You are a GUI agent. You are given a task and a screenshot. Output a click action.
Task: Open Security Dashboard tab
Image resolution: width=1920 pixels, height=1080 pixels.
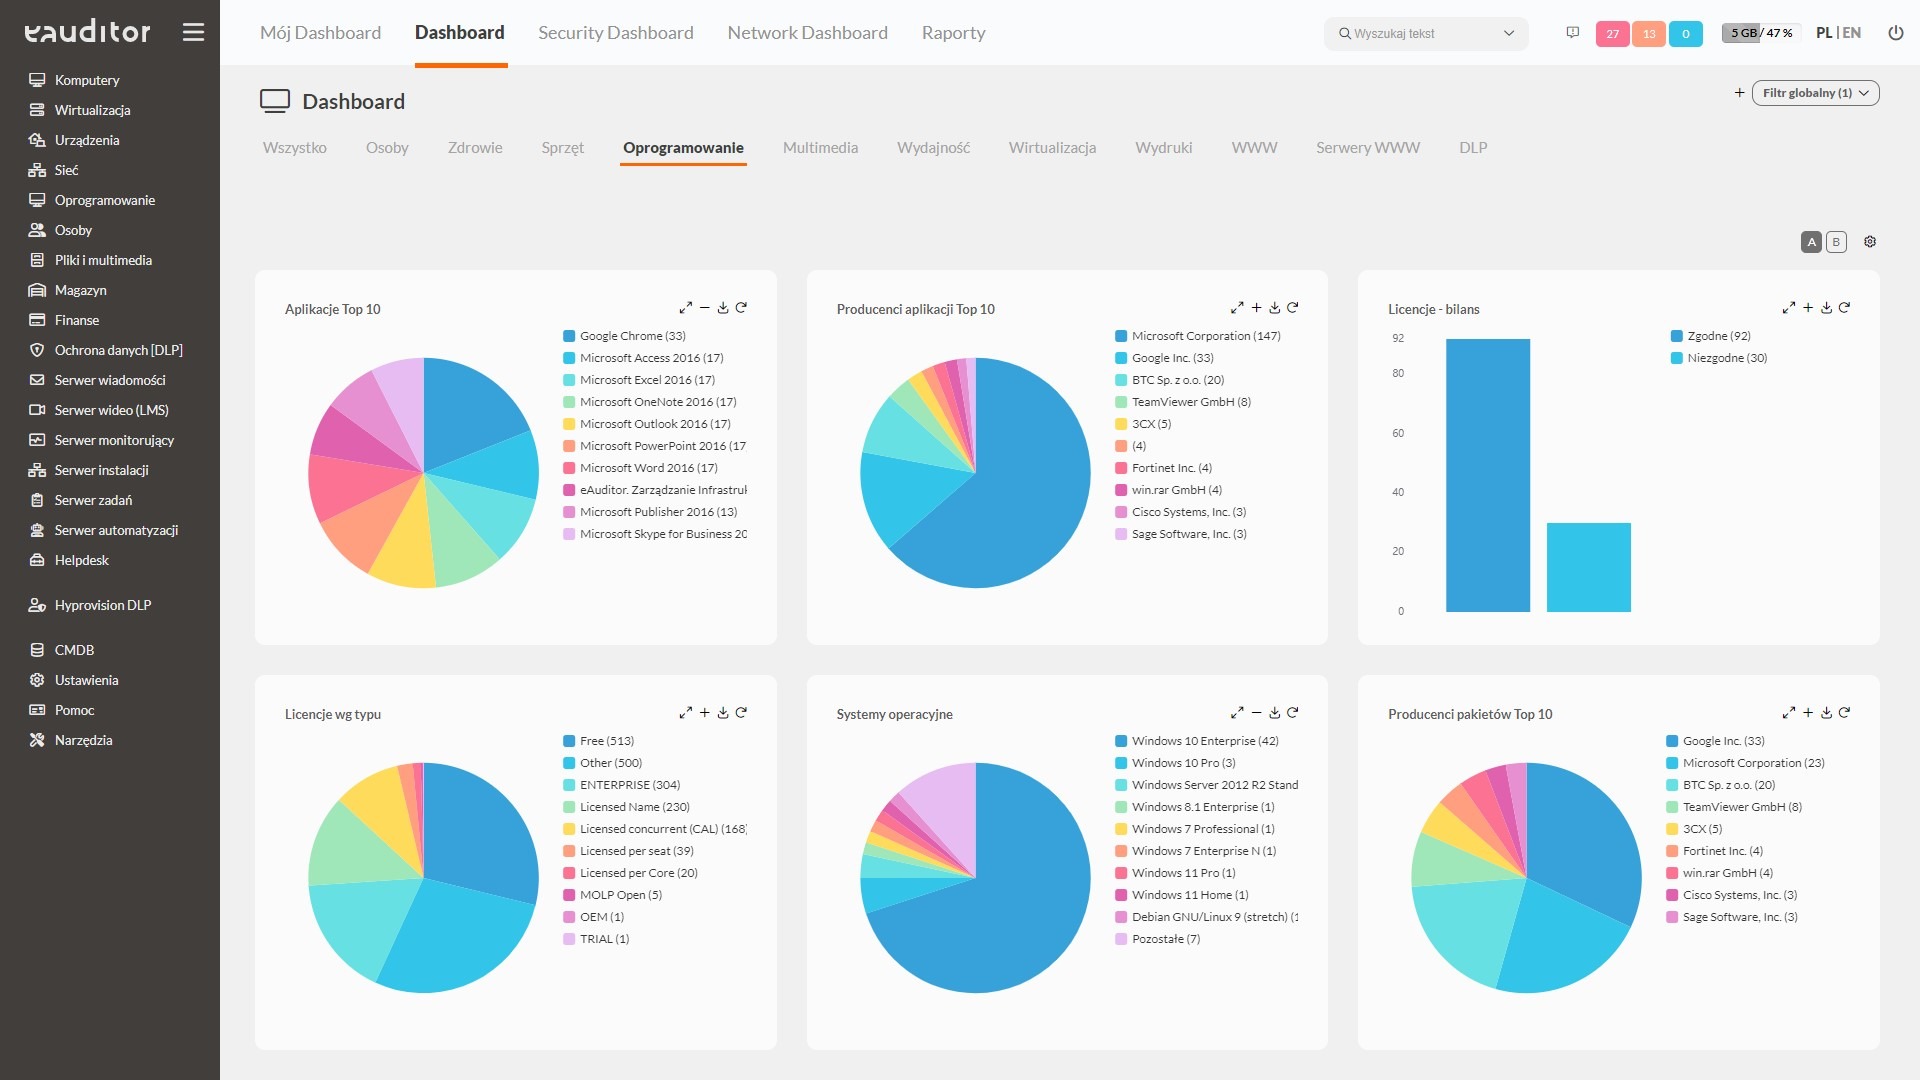615,33
